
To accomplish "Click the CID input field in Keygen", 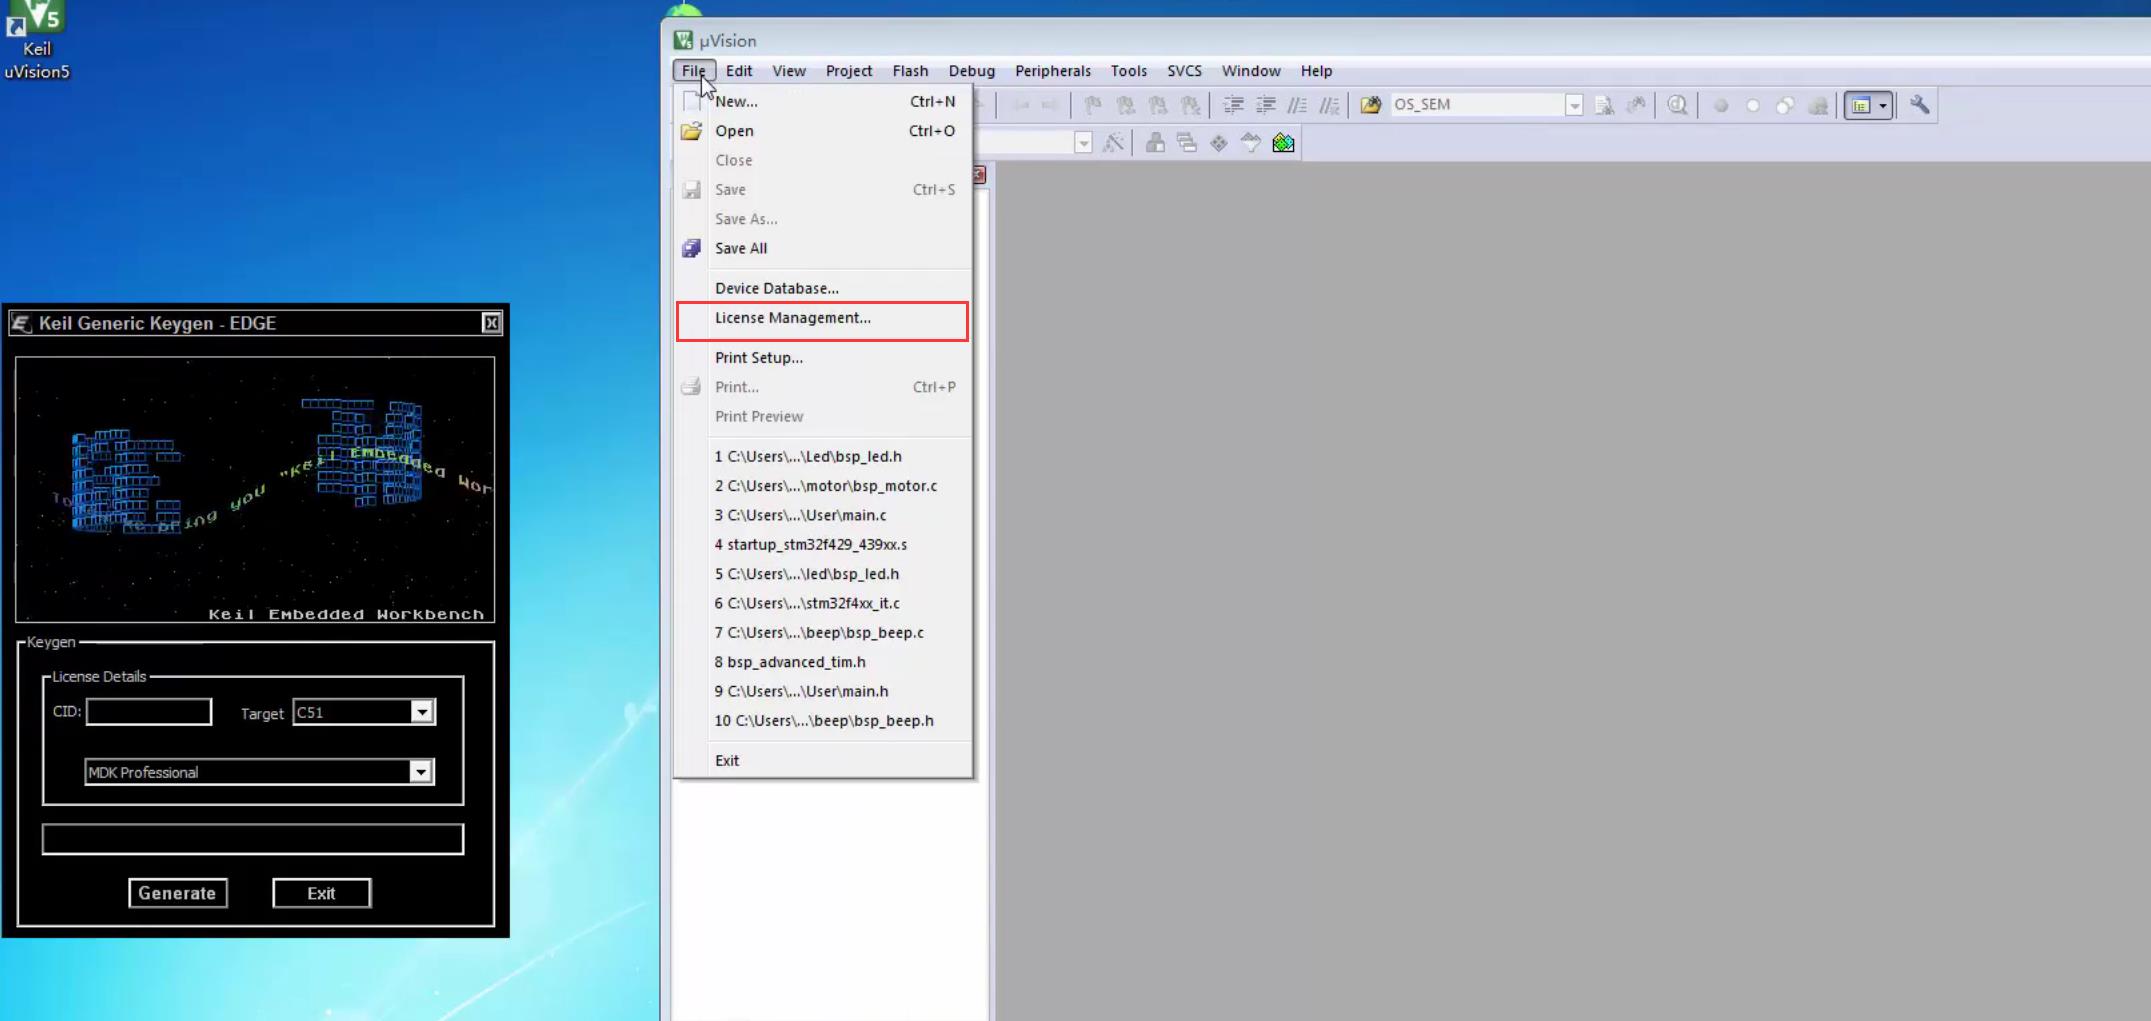I will point(149,712).
